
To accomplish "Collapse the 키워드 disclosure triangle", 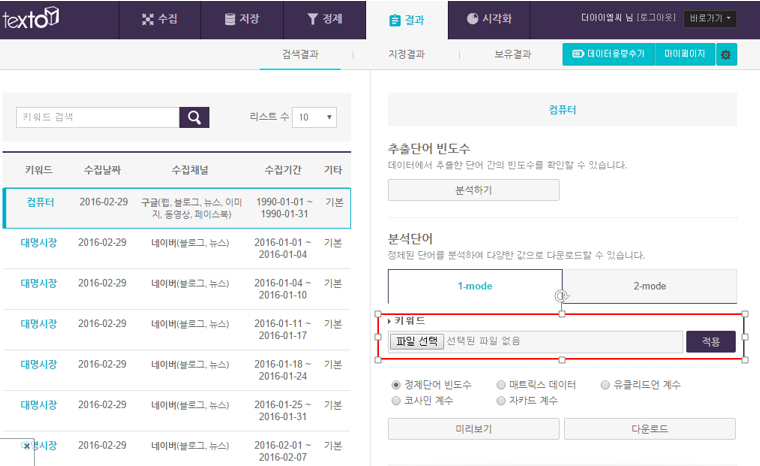I will click(389, 321).
